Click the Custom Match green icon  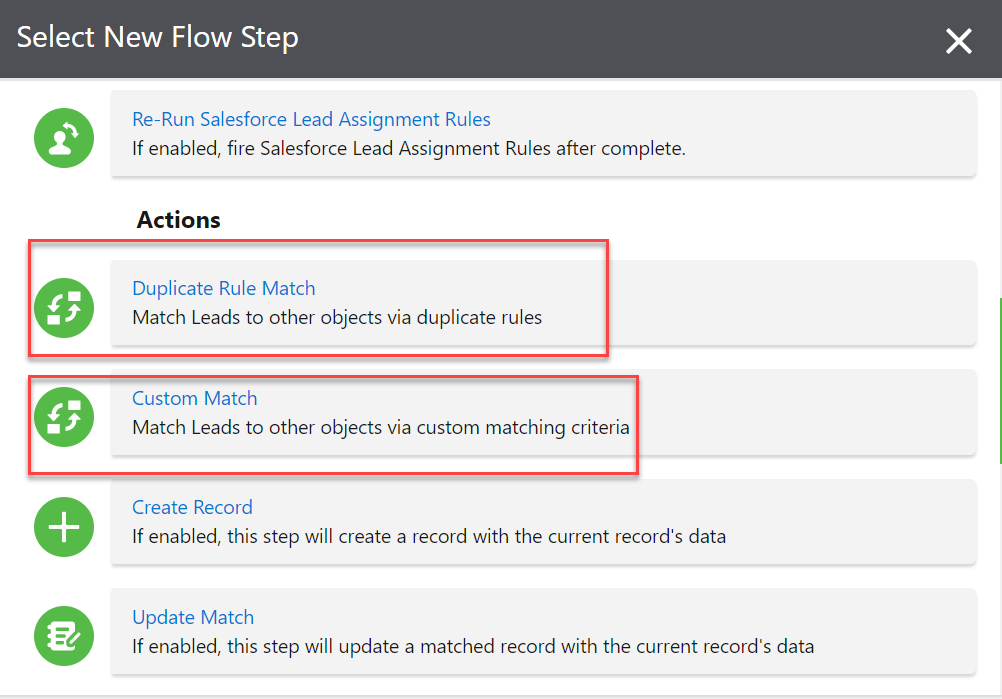click(64, 417)
